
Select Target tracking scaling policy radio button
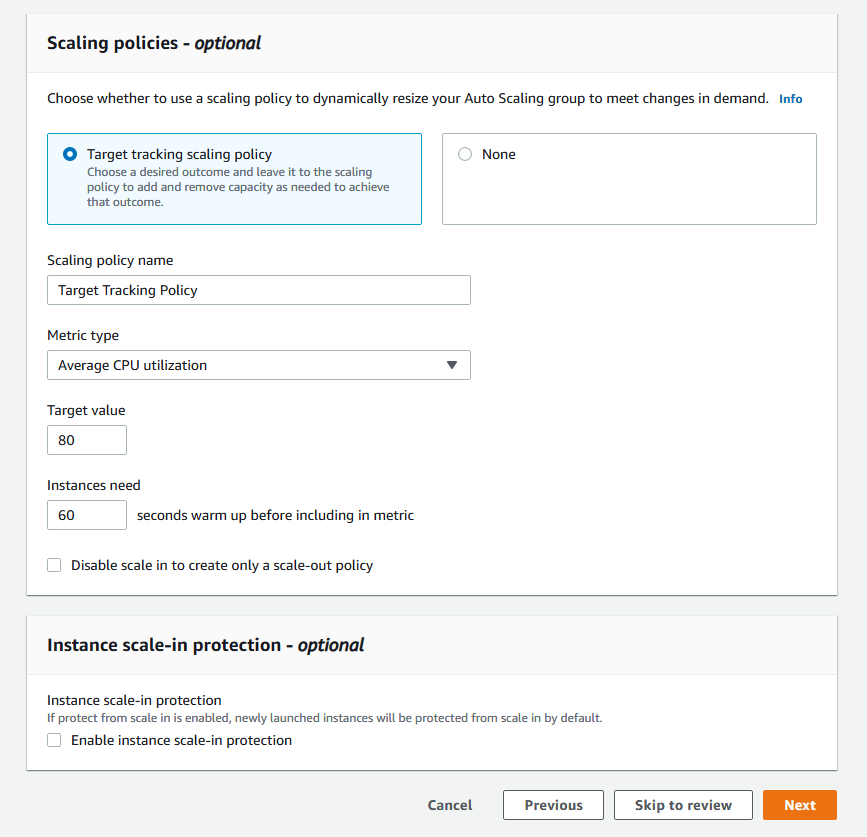(x=70, y=154)
